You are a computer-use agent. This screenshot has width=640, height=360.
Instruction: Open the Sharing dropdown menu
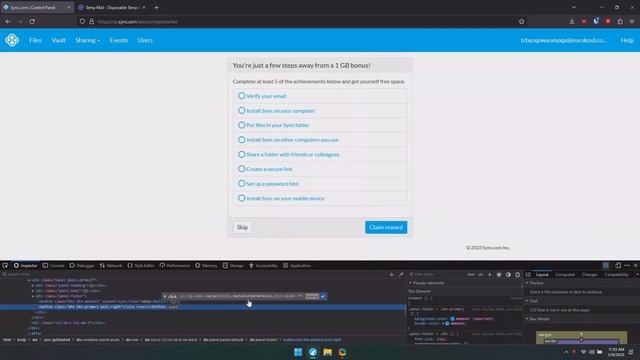87,40
